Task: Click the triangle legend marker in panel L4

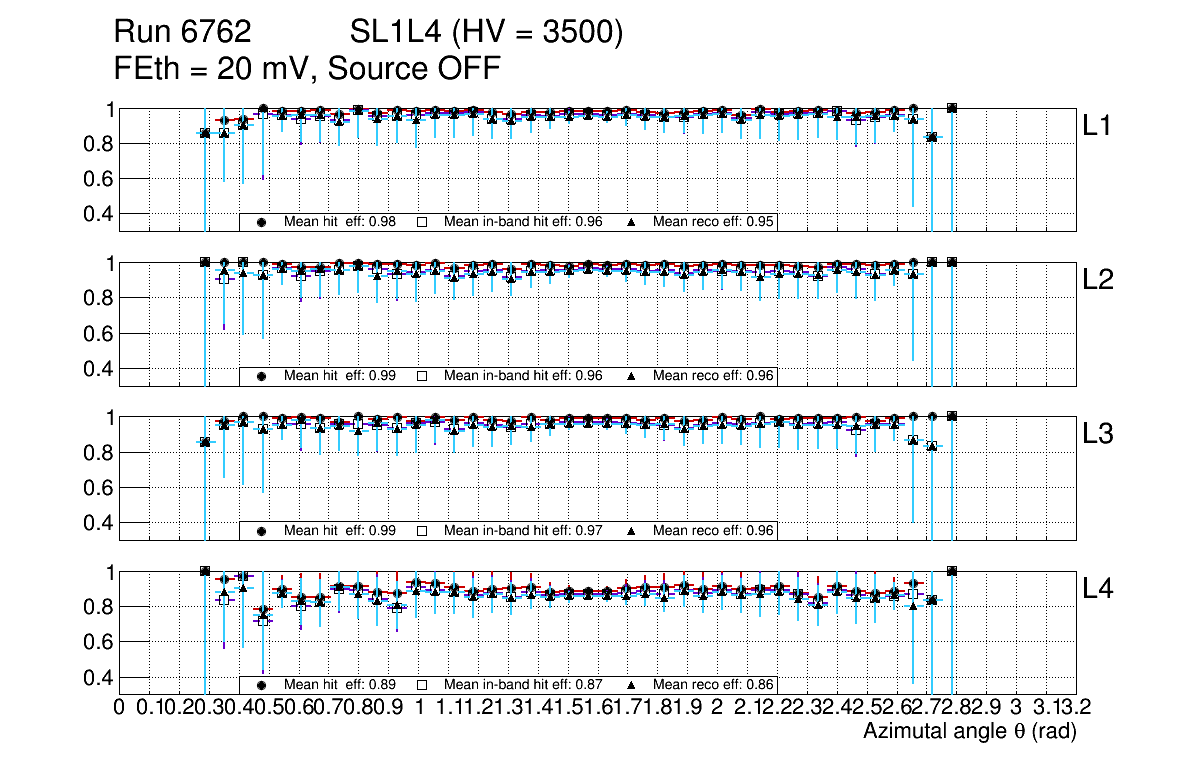Action: click(632, 685)
